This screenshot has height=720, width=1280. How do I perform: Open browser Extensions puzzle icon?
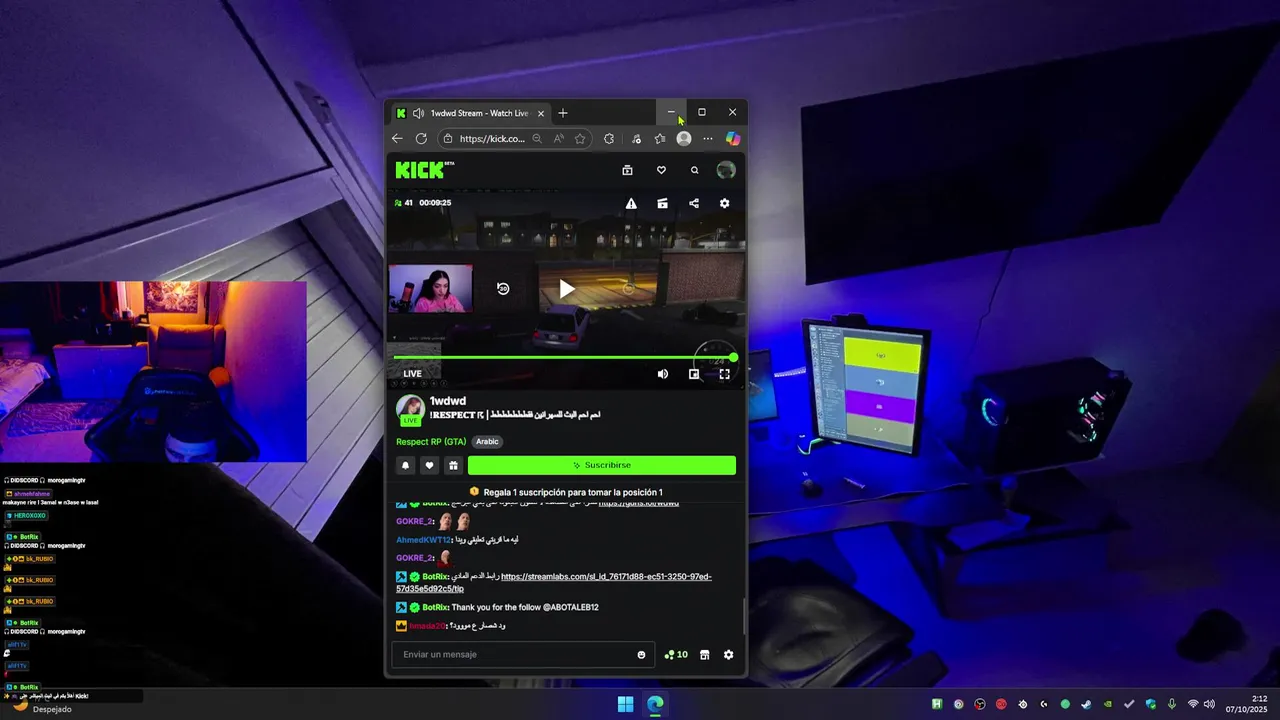(609, 139)
